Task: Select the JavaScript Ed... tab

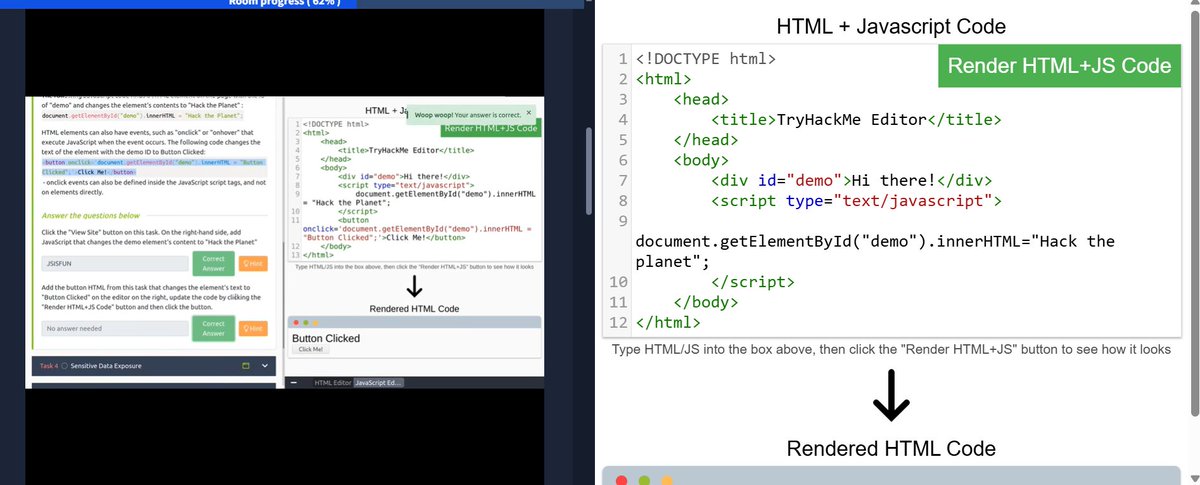Action: pos(380,382)
